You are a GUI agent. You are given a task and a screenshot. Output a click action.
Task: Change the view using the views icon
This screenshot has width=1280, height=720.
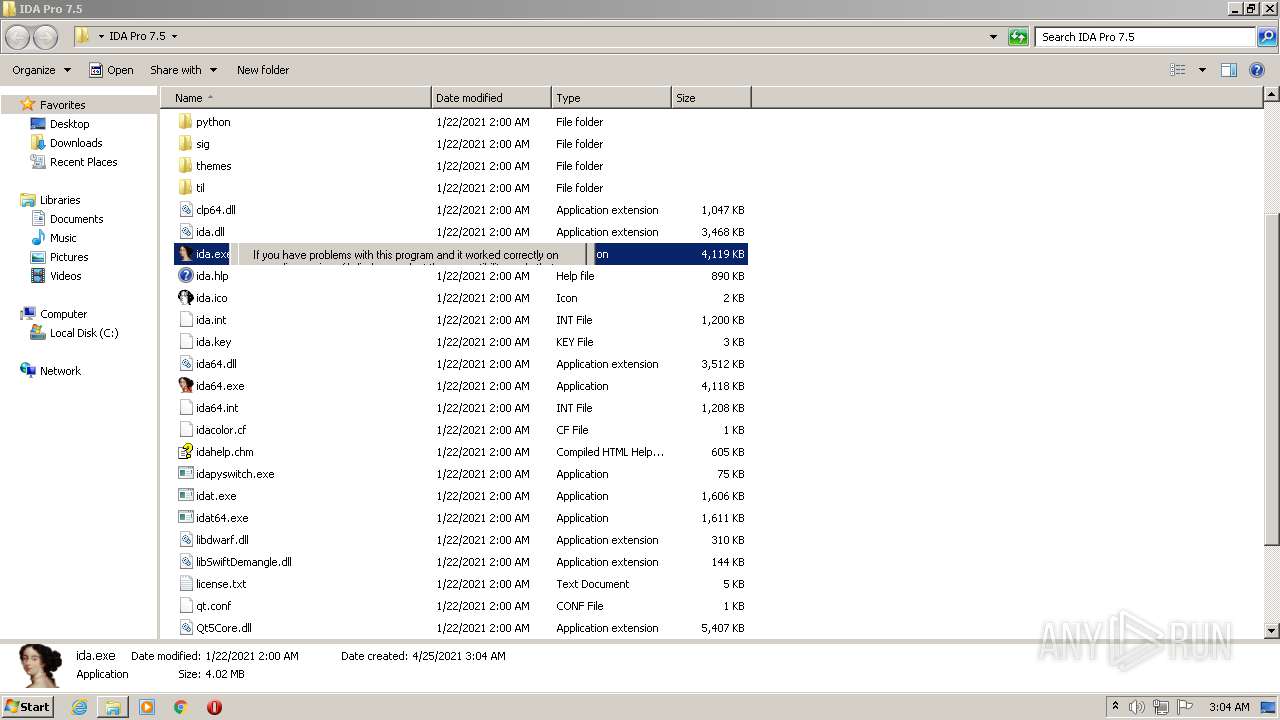point(1178,70)
